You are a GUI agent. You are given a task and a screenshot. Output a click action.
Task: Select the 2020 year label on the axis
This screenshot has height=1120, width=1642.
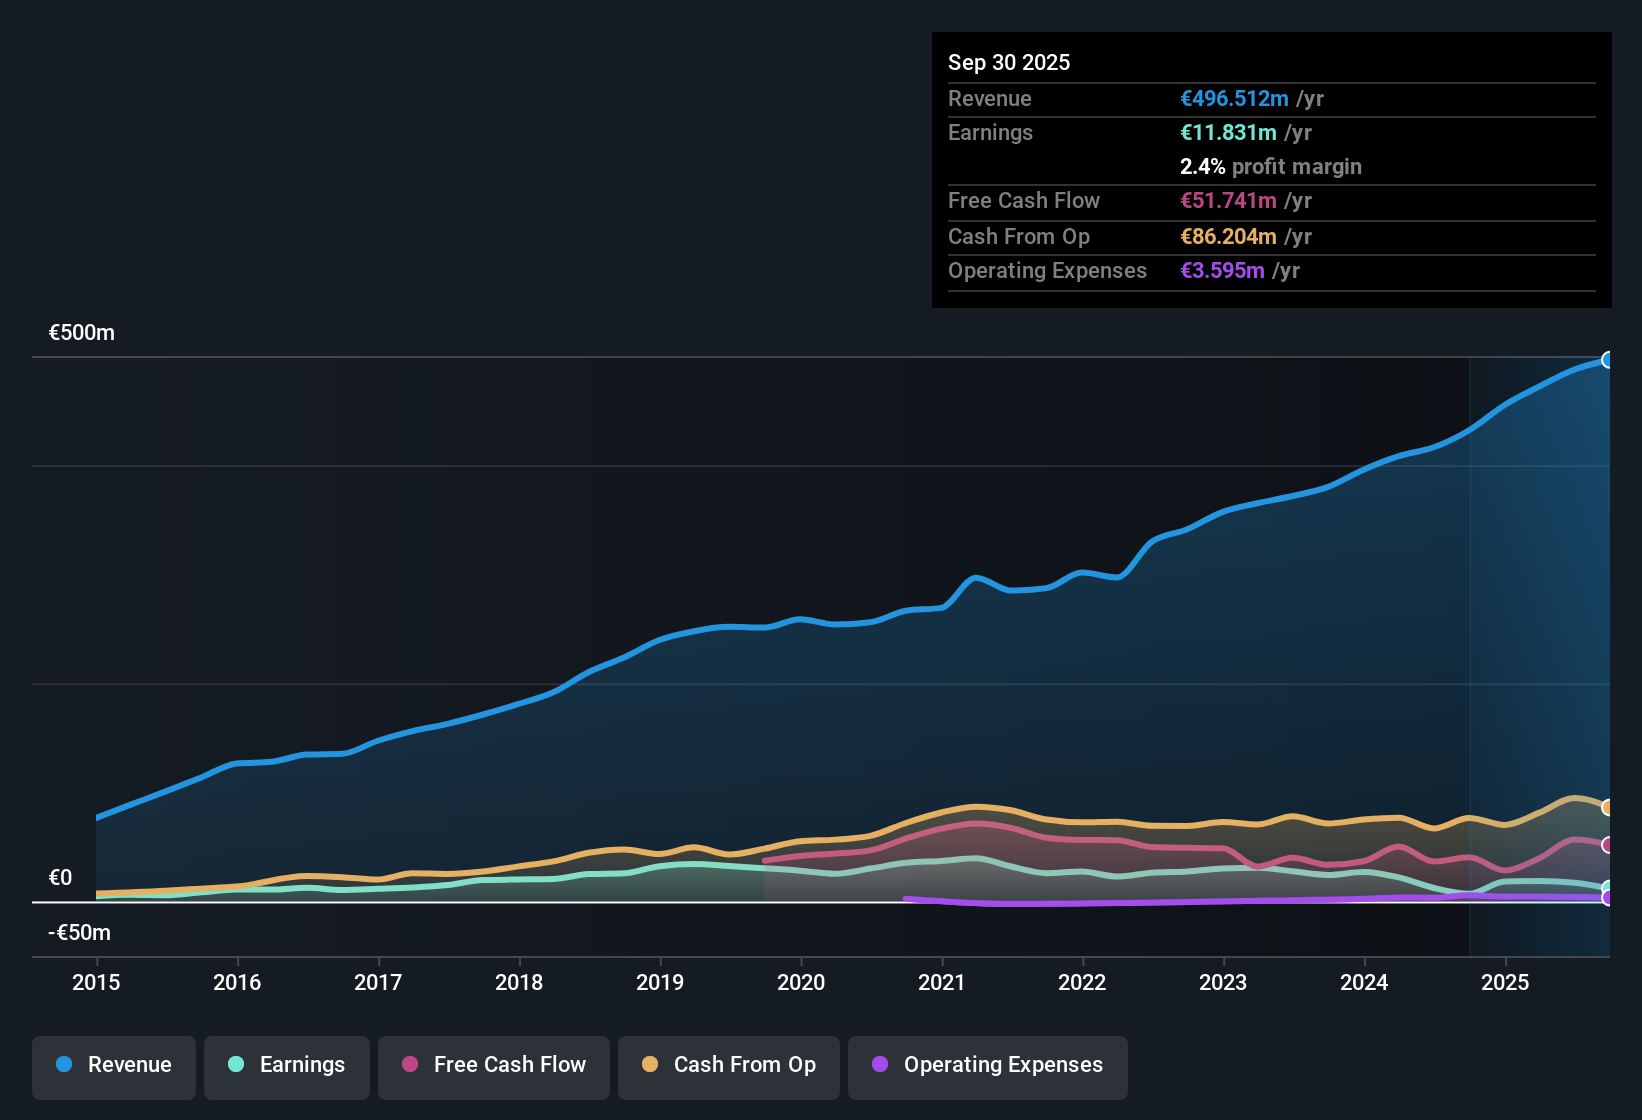801,983
